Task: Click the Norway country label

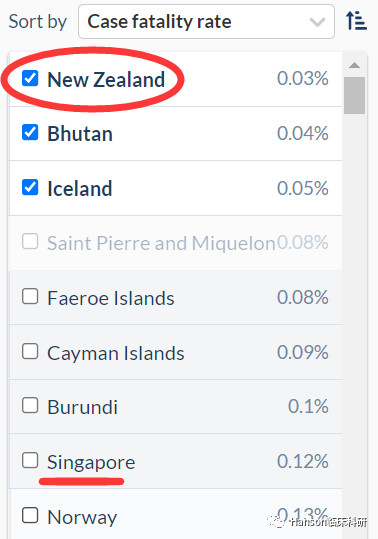Action: 82,517
